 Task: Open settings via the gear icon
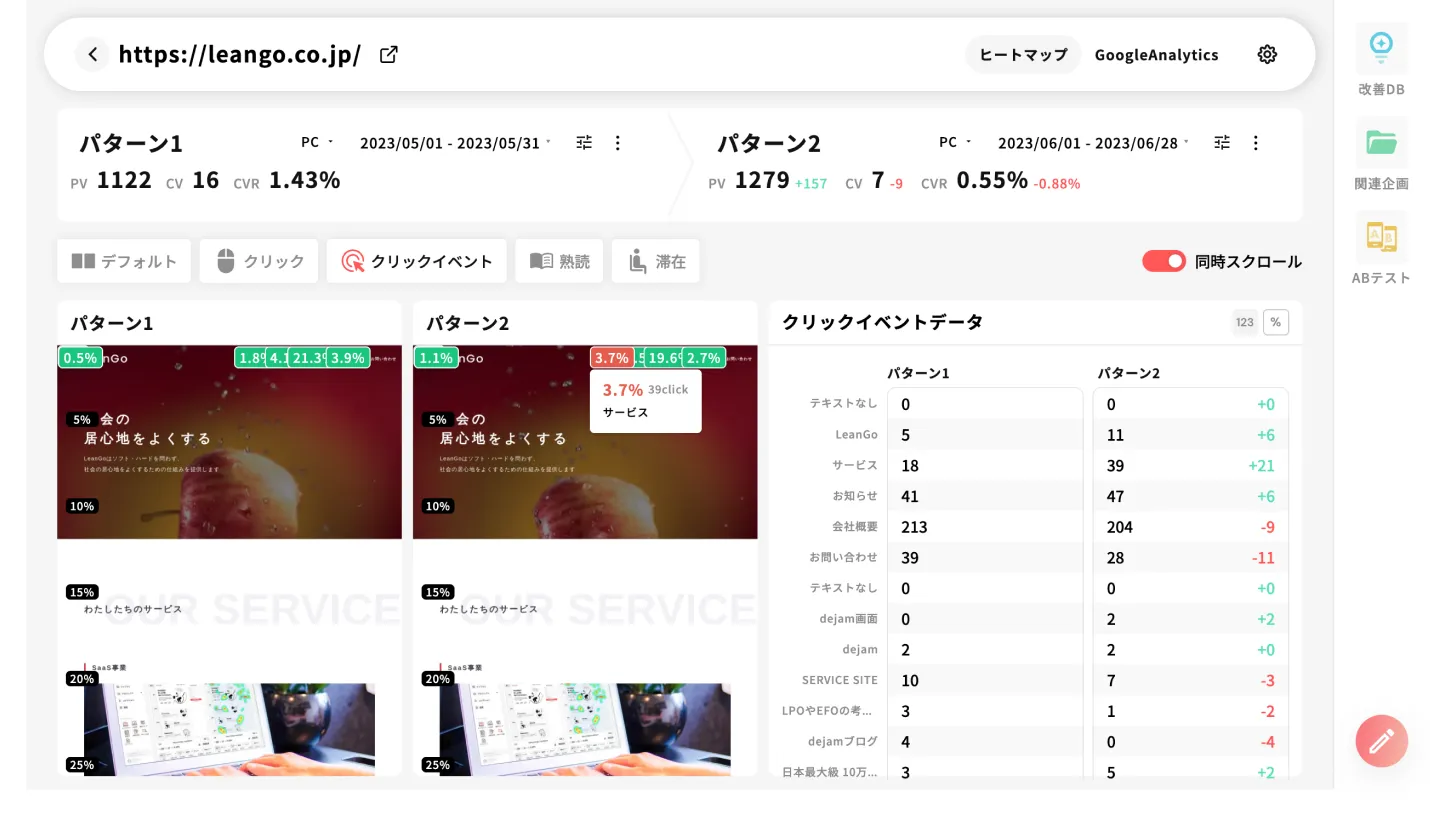click(x=1267, y=54)
